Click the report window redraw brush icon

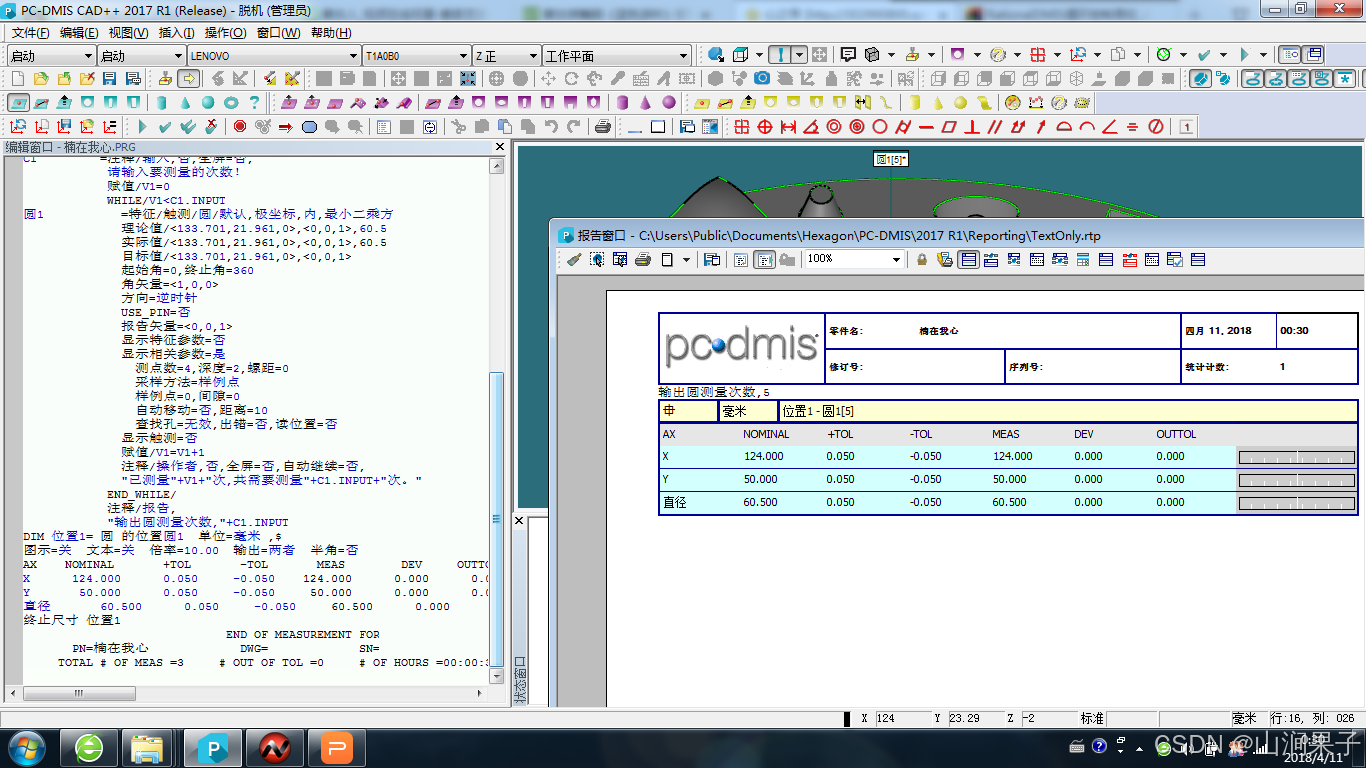(573, 259)
